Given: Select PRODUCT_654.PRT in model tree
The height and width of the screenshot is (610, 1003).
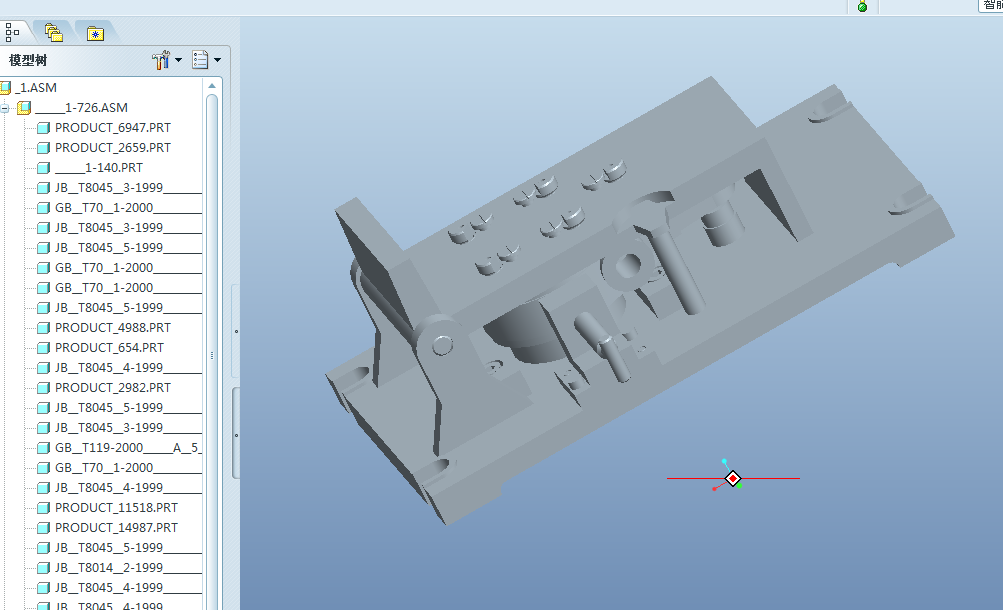Looking at the screenshot, I should click(109, 348).
